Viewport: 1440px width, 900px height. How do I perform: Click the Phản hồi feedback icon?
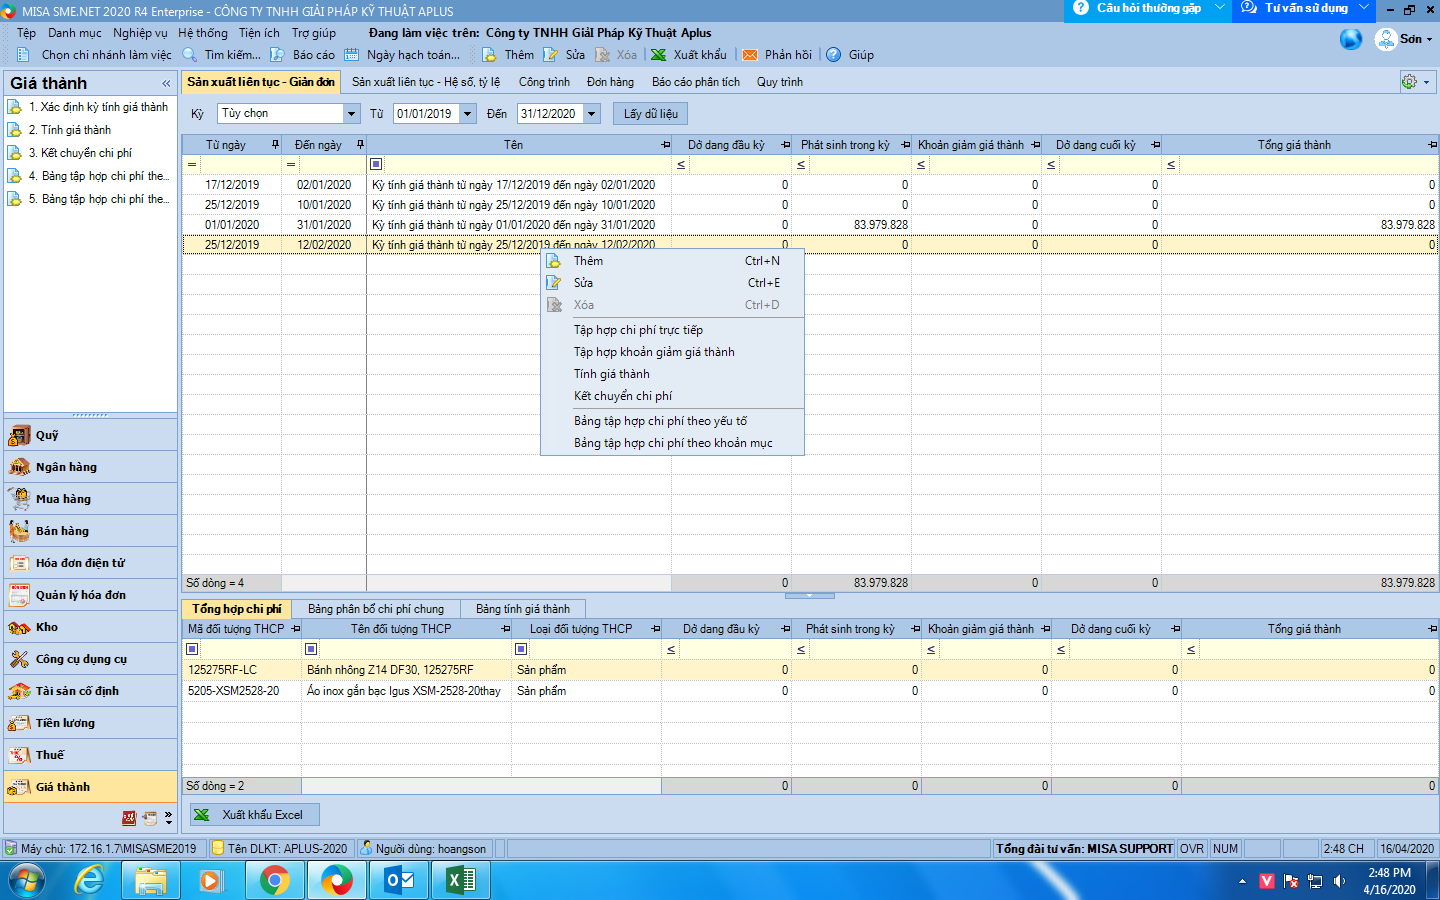(750, 55)
